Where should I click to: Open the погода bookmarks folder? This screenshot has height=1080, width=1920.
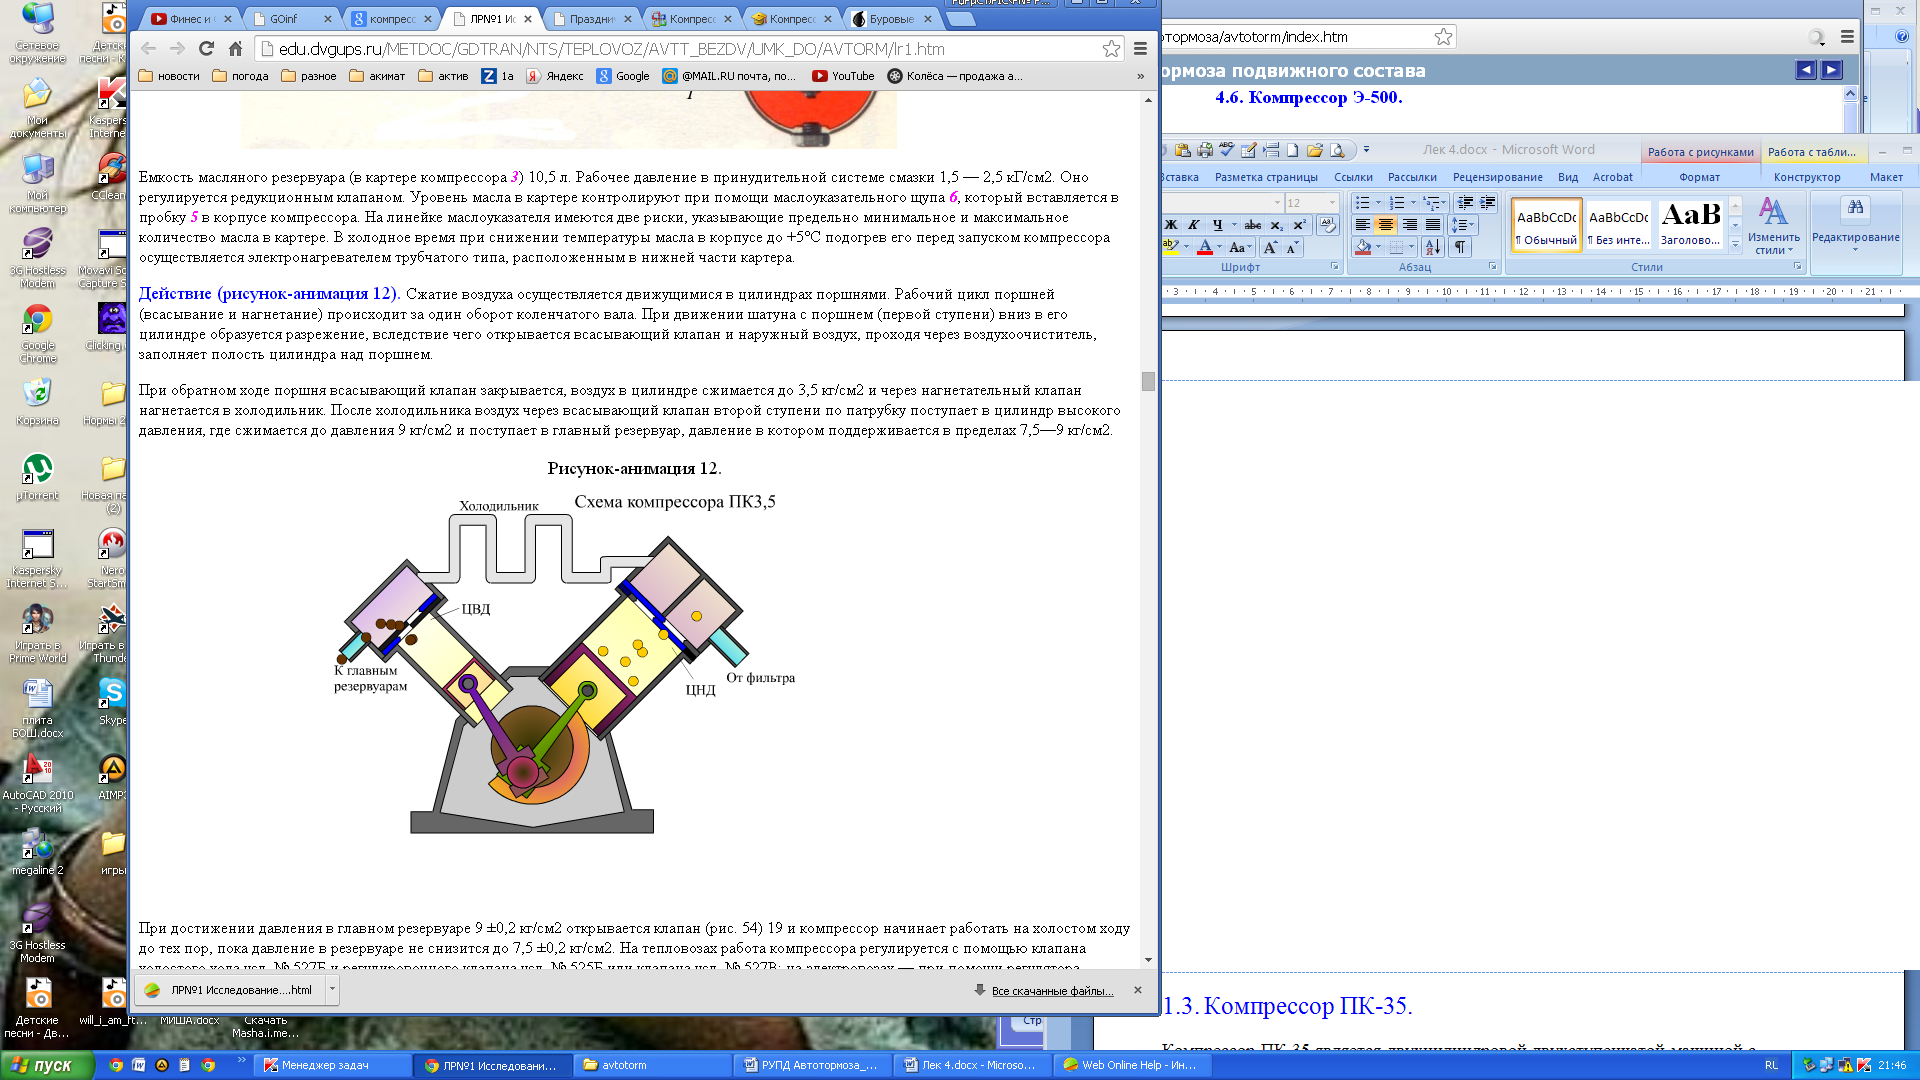tap(240, 76)
